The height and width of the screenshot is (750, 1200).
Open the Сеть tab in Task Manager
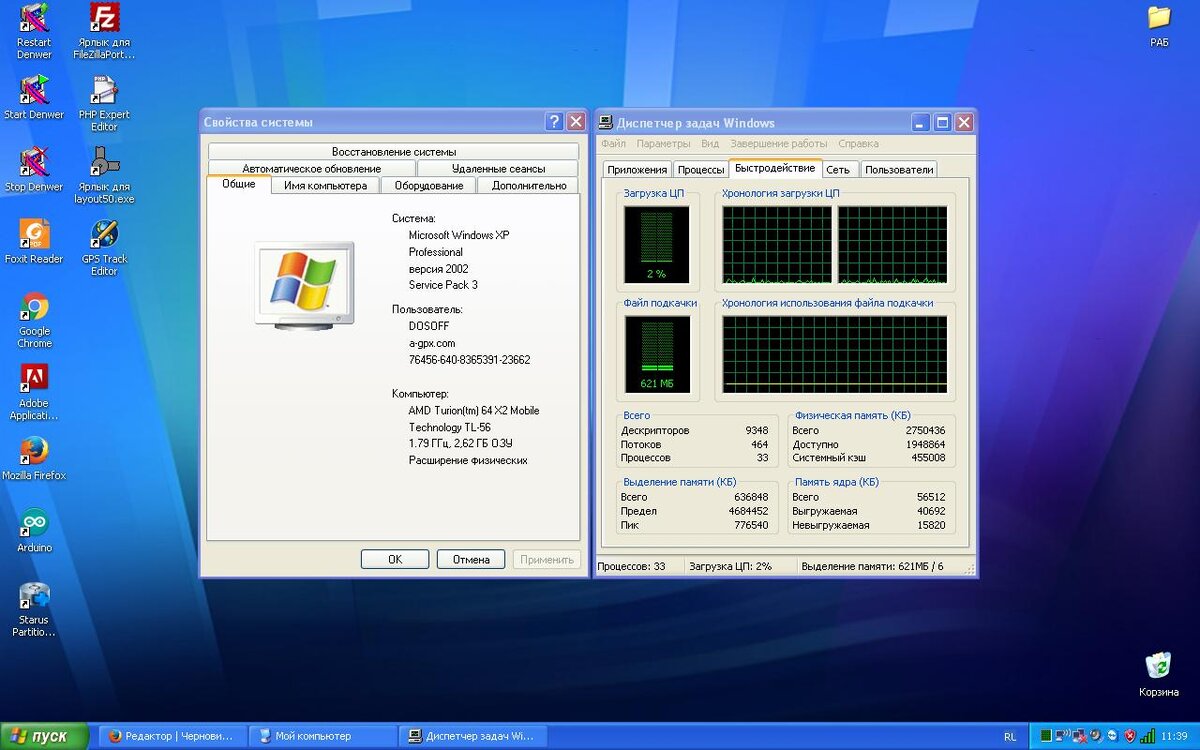(x=838, y=170)
